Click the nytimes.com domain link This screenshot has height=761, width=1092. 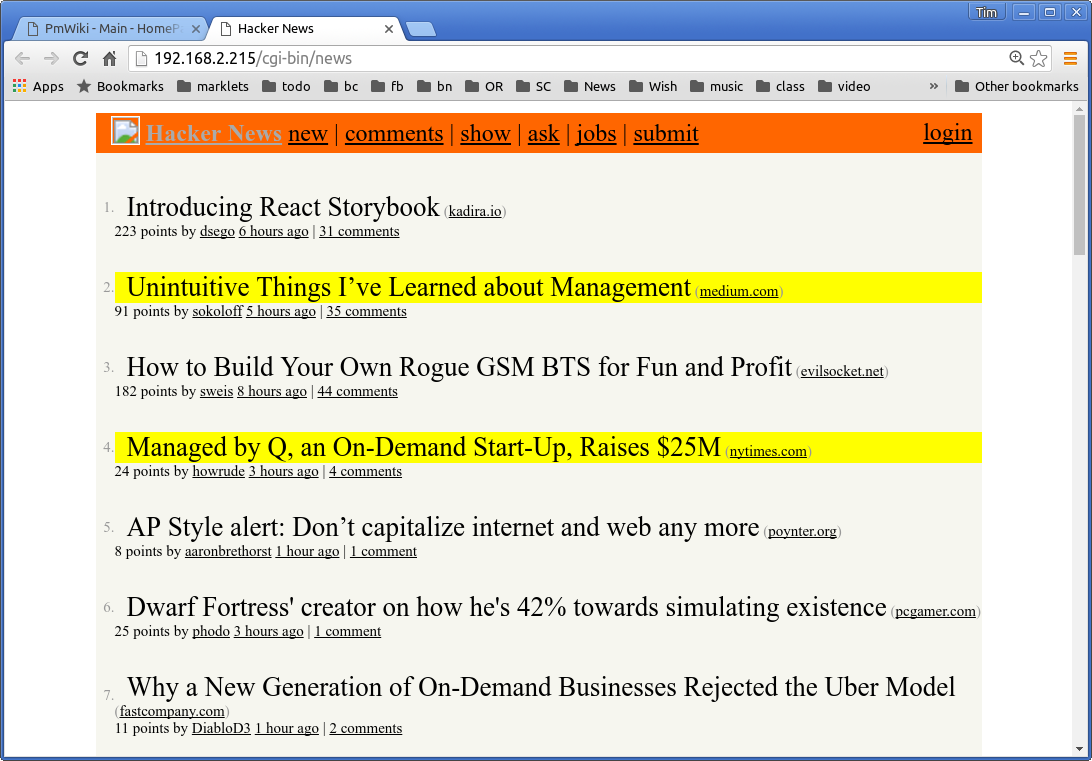tap(768, 451)
